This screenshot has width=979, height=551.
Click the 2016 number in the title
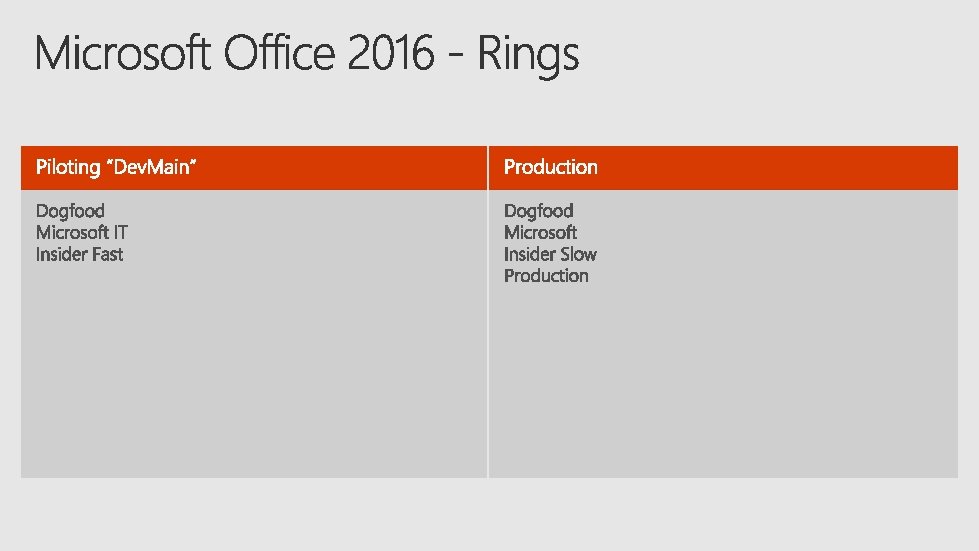click(391, 53)
